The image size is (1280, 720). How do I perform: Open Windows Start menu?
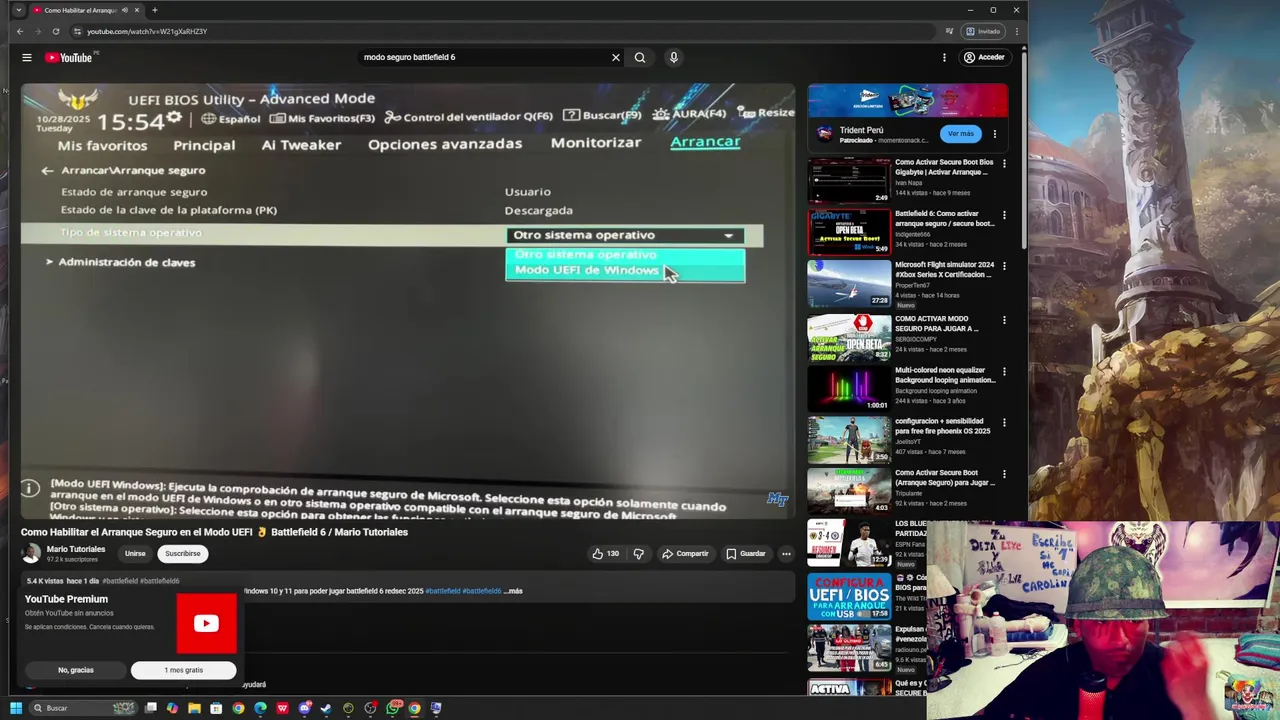click(16, 708)
